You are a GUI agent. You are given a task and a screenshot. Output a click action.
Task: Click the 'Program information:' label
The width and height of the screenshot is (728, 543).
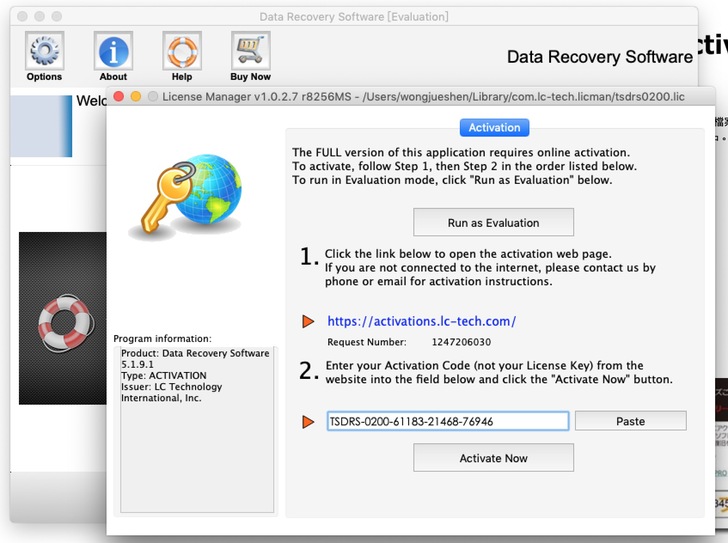pos(162,338)
